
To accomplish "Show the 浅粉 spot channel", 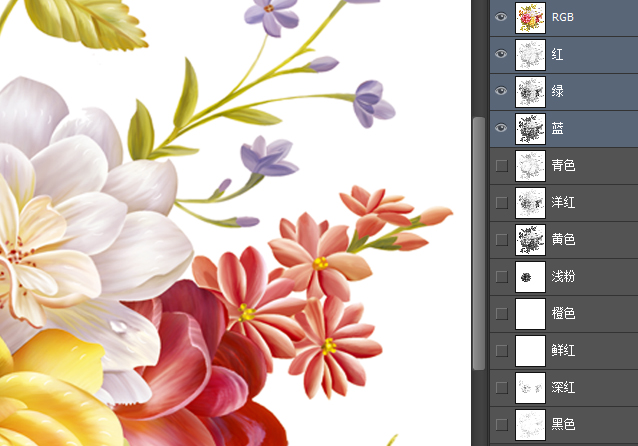I will (x=502, y=277).
